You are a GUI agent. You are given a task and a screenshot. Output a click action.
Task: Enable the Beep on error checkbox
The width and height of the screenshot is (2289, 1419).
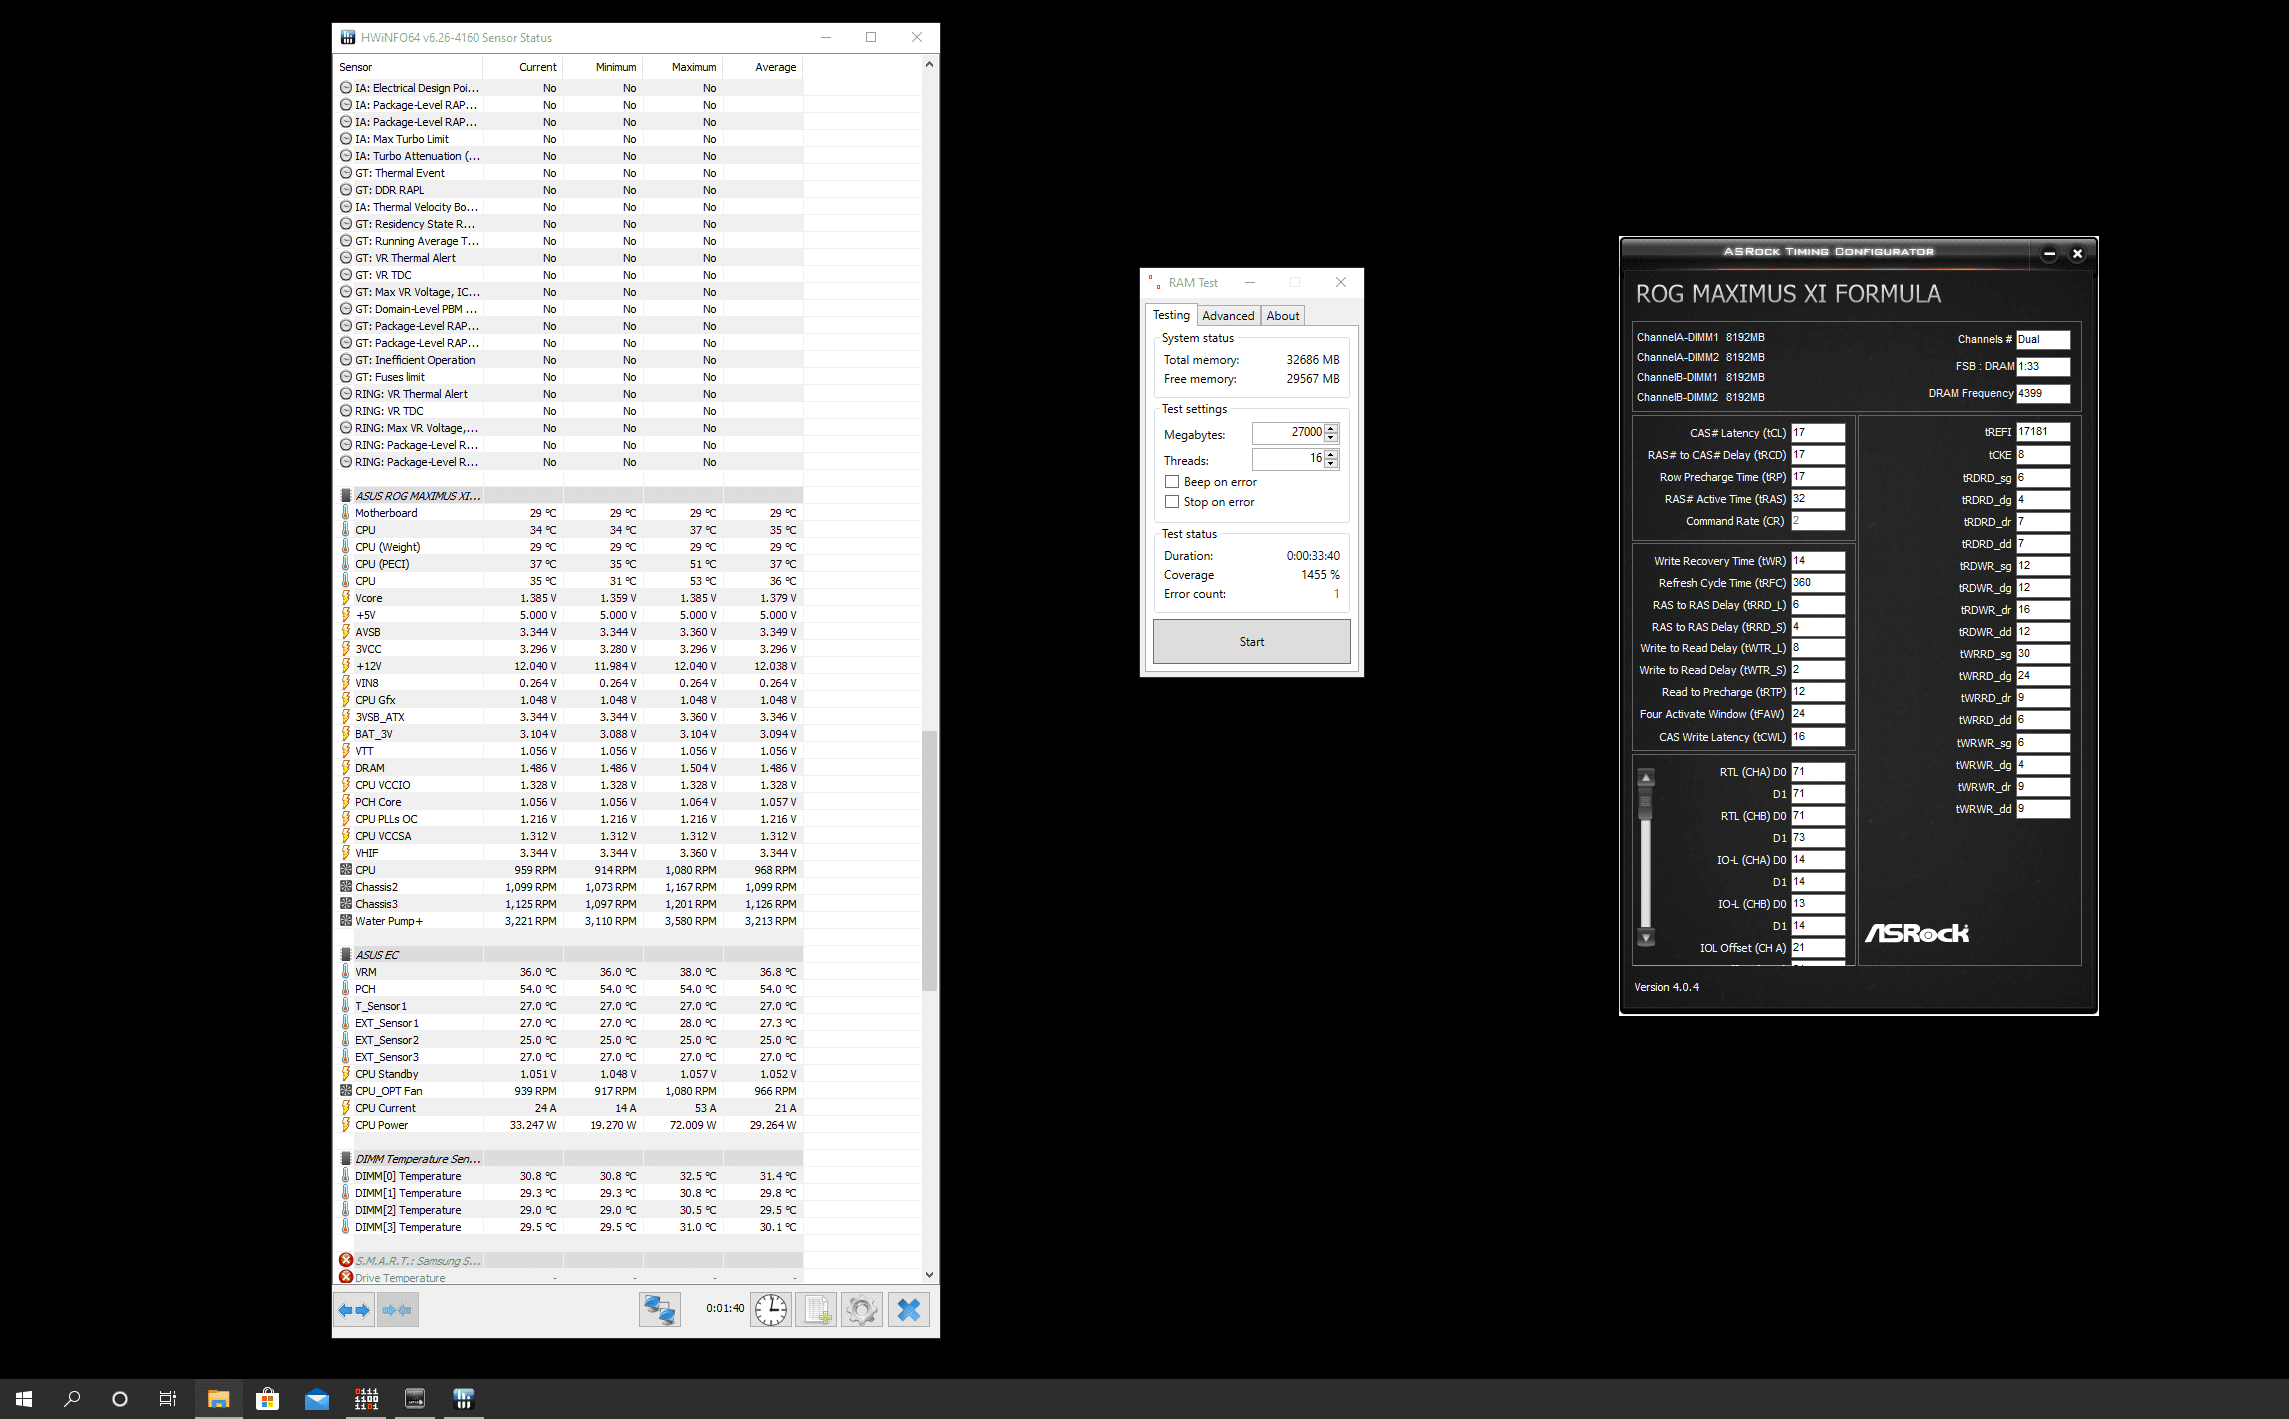coord(1172,482)
